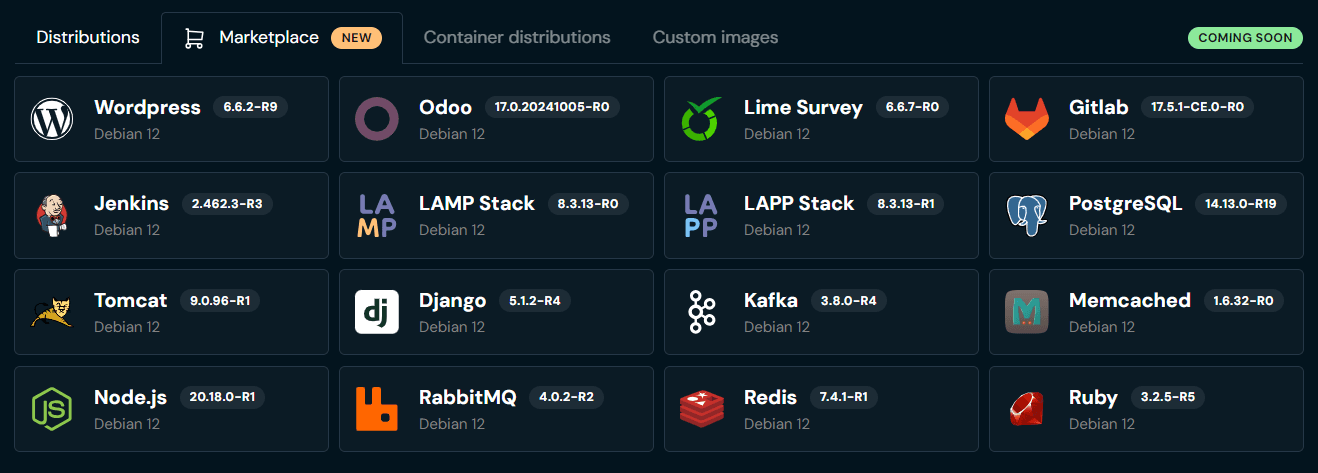Click Django version badge 5.1.2-R4

coord(534,300)
